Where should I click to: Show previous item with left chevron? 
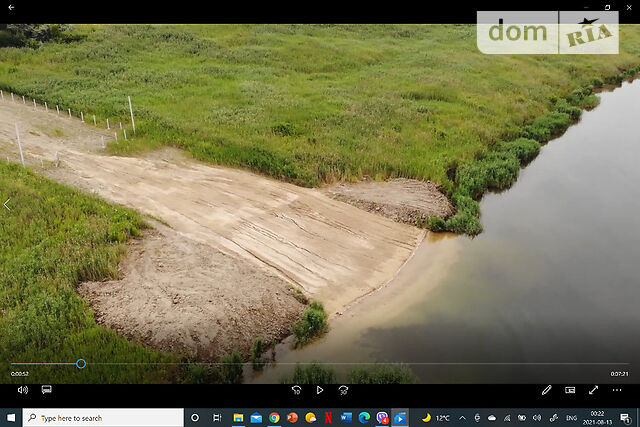8,205
